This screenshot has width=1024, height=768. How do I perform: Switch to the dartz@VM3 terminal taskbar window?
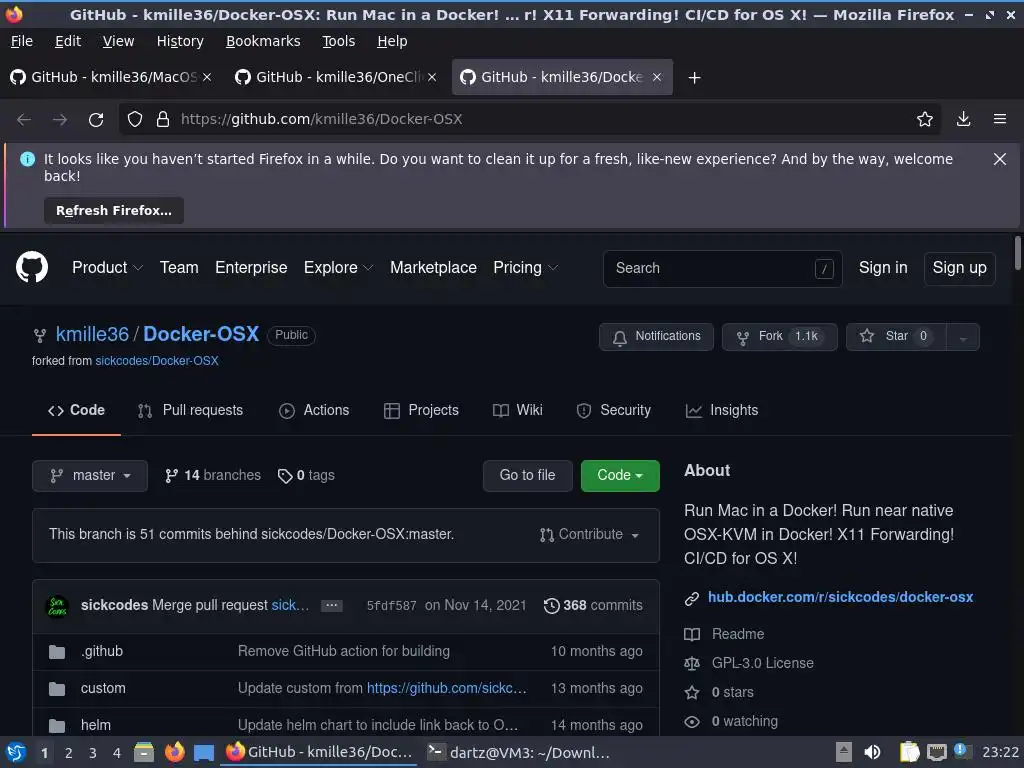tap(520, 752)
